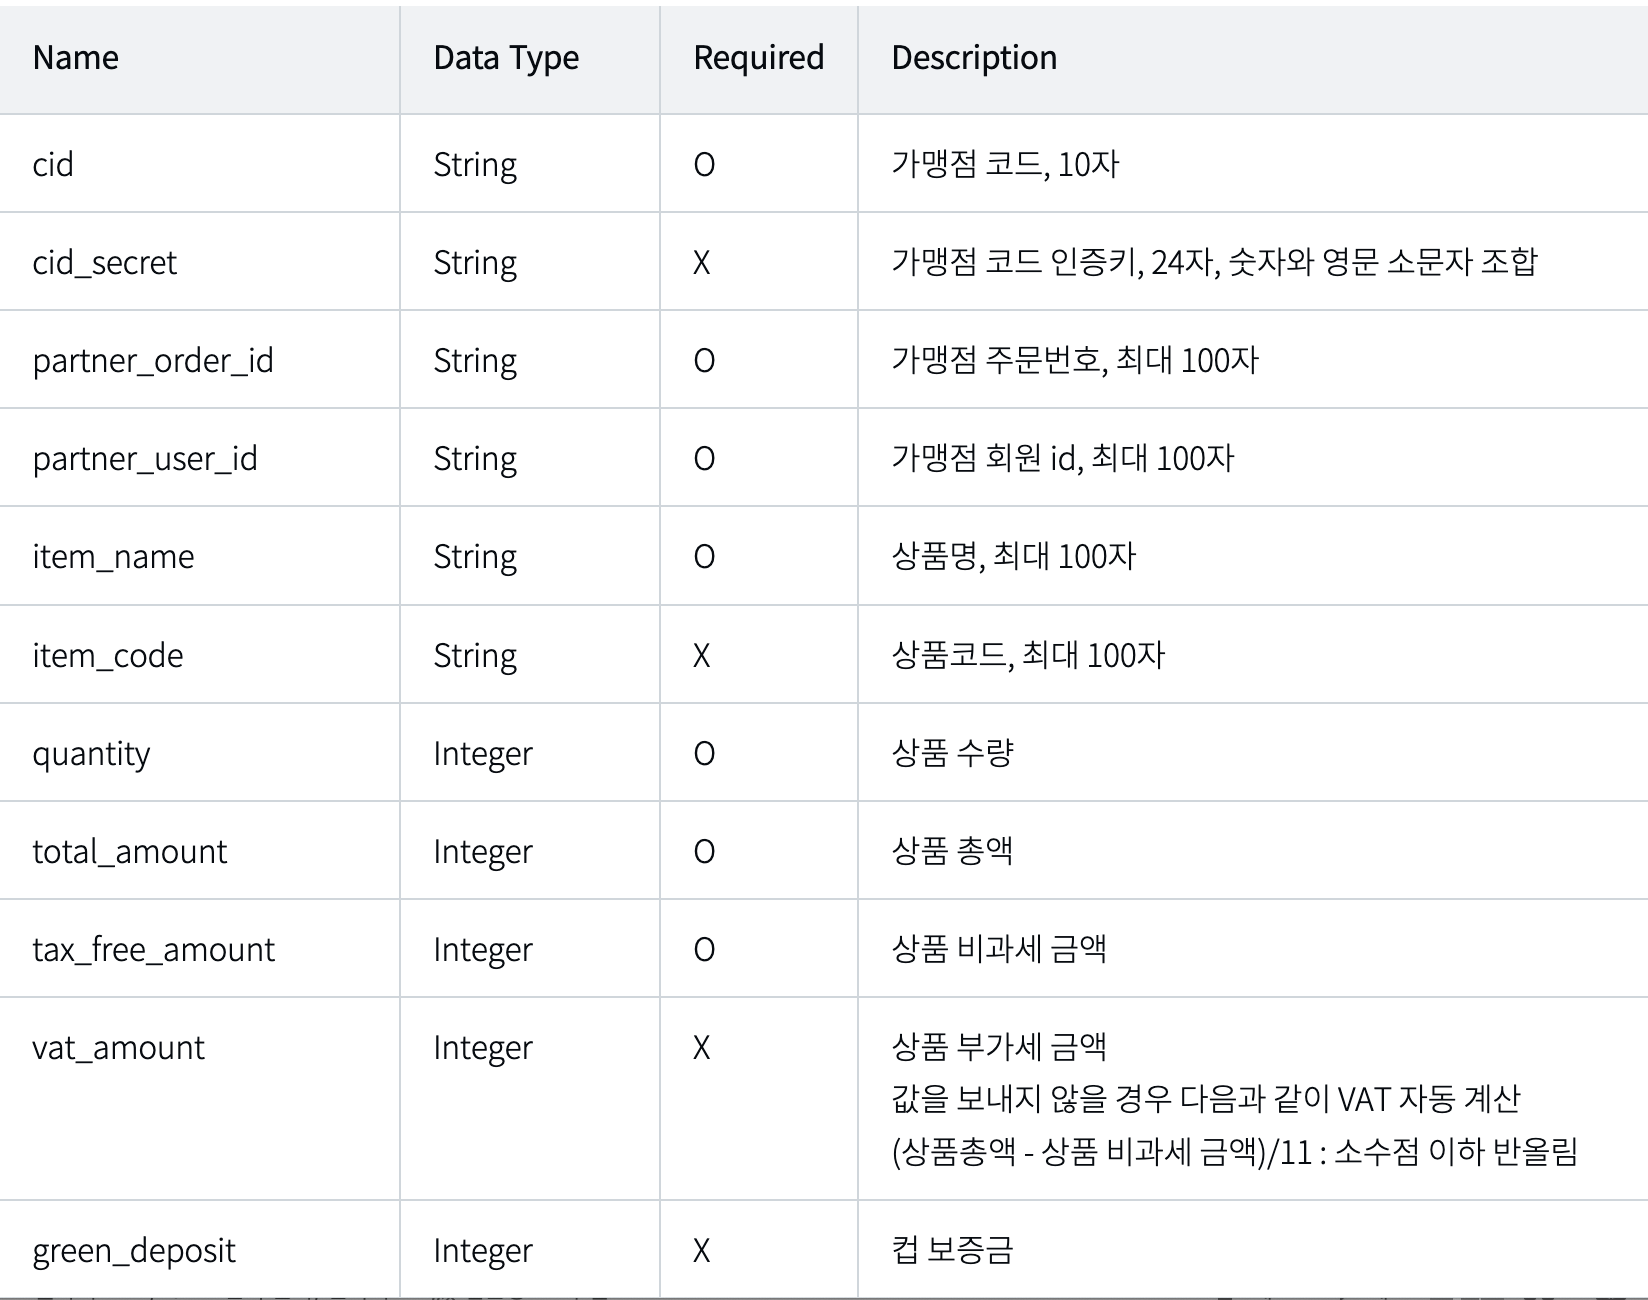Select the cid_secret parameter name
The height and width of the screenshot is (1300, 1648).
105,262
